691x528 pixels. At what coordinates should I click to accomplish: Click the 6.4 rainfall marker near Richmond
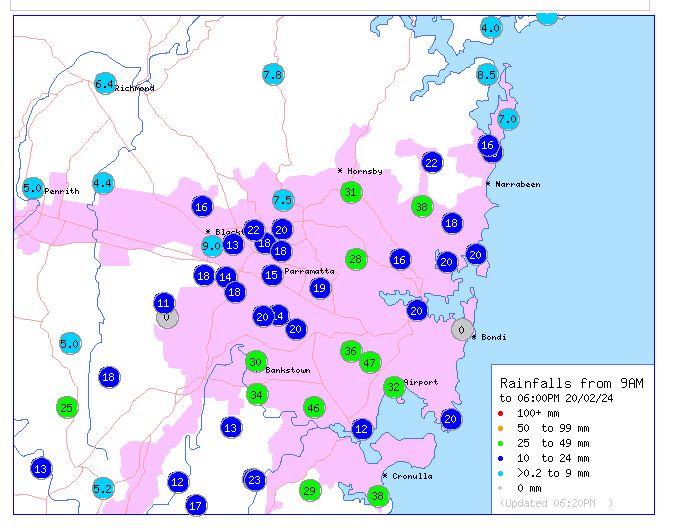pos(105,84)
